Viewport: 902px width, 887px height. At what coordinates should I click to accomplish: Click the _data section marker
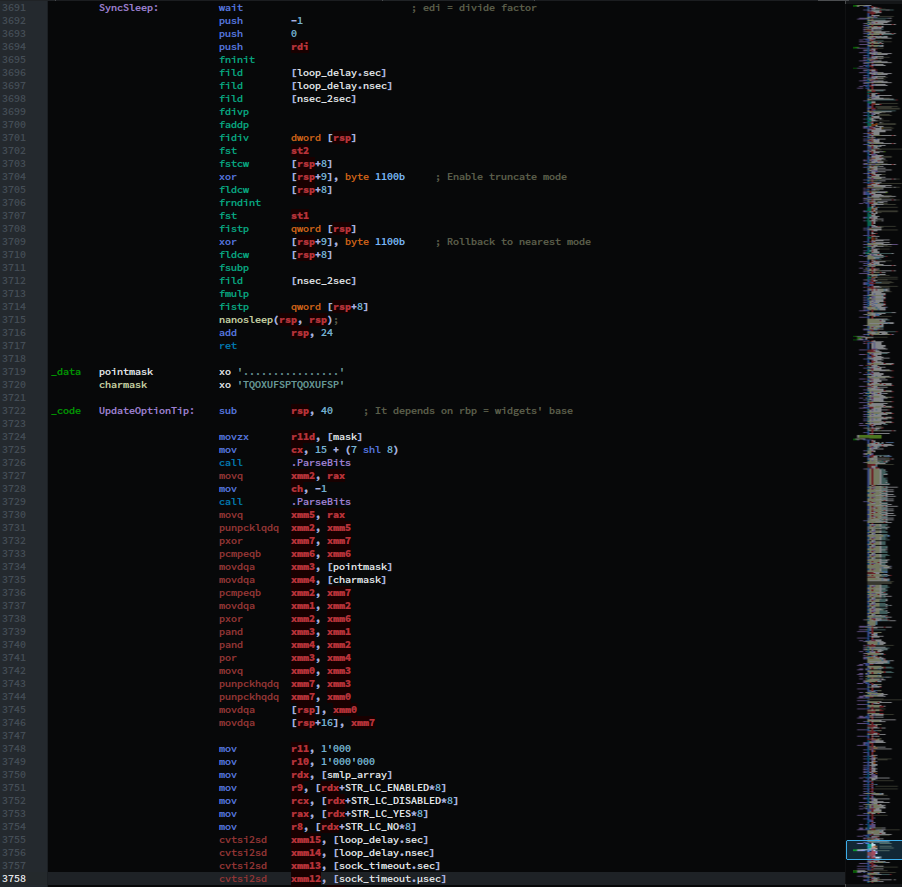point(66,372)
